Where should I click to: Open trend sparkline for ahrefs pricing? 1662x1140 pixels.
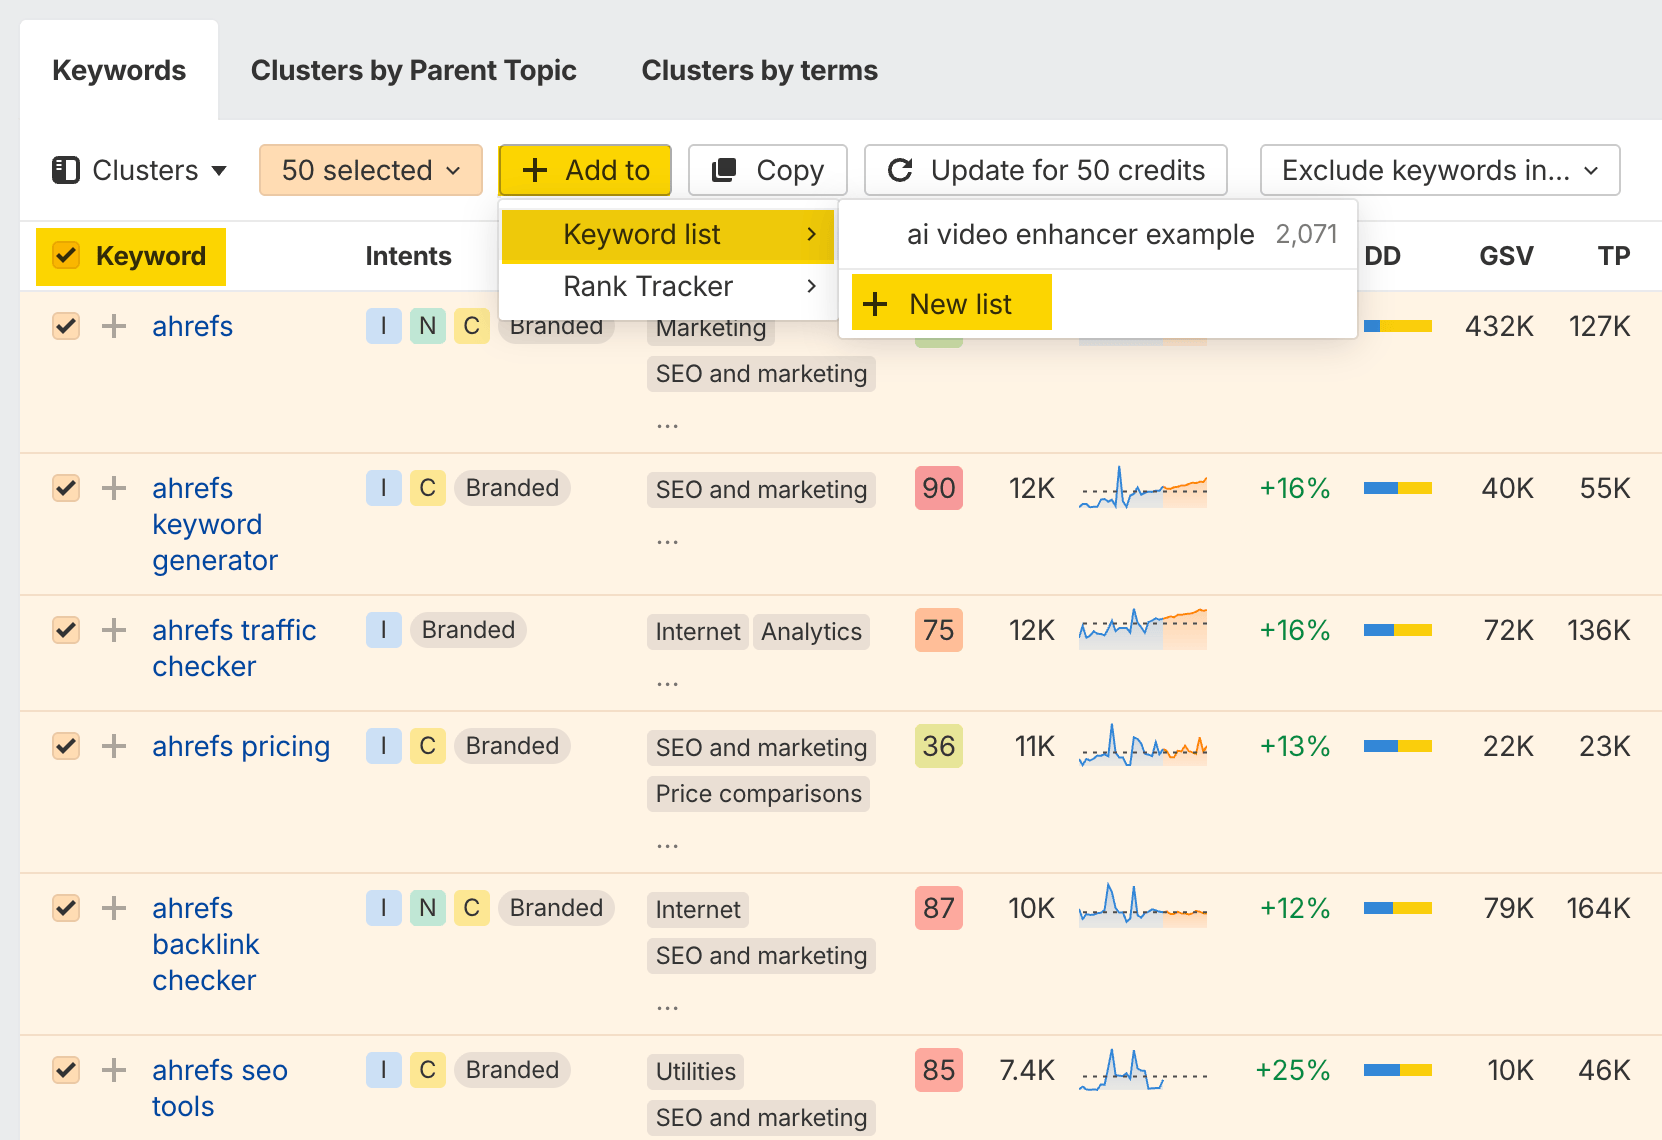point(1143,746)
